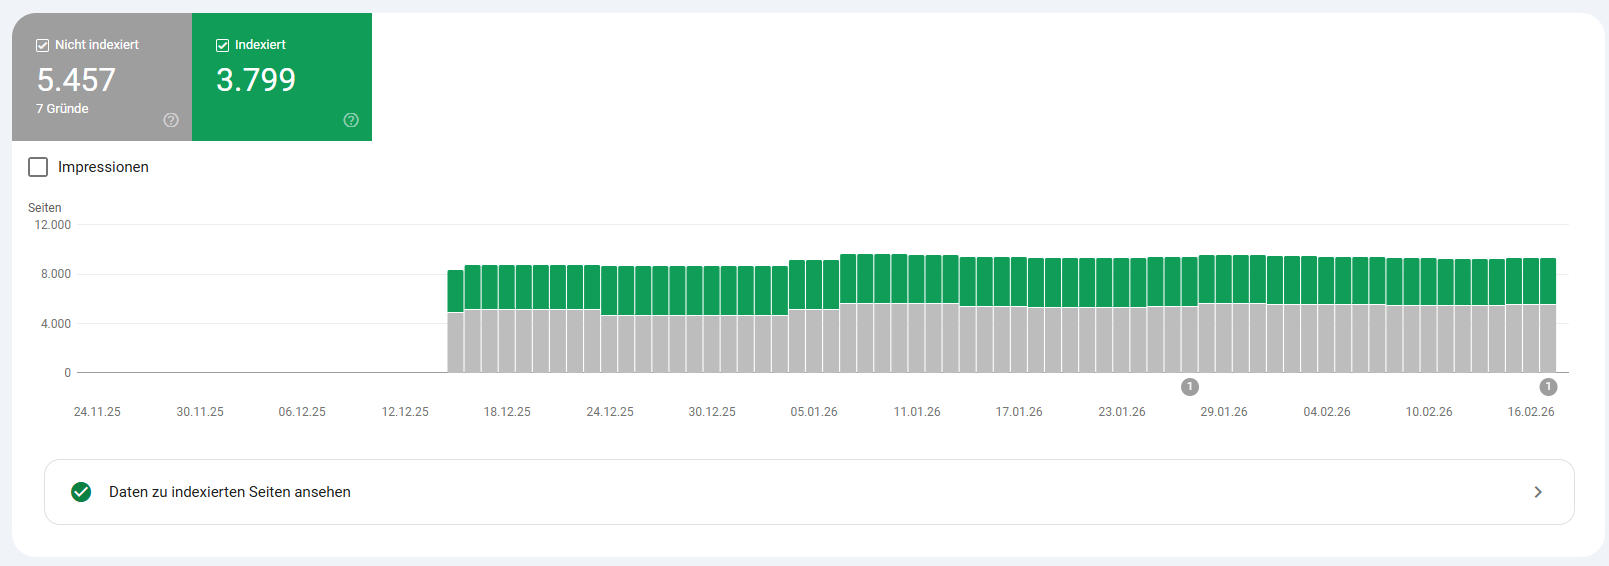Click gray bar segment at 10.02.26
This screenshot has width=1609, height=566.
click(x=1428, y=339)
